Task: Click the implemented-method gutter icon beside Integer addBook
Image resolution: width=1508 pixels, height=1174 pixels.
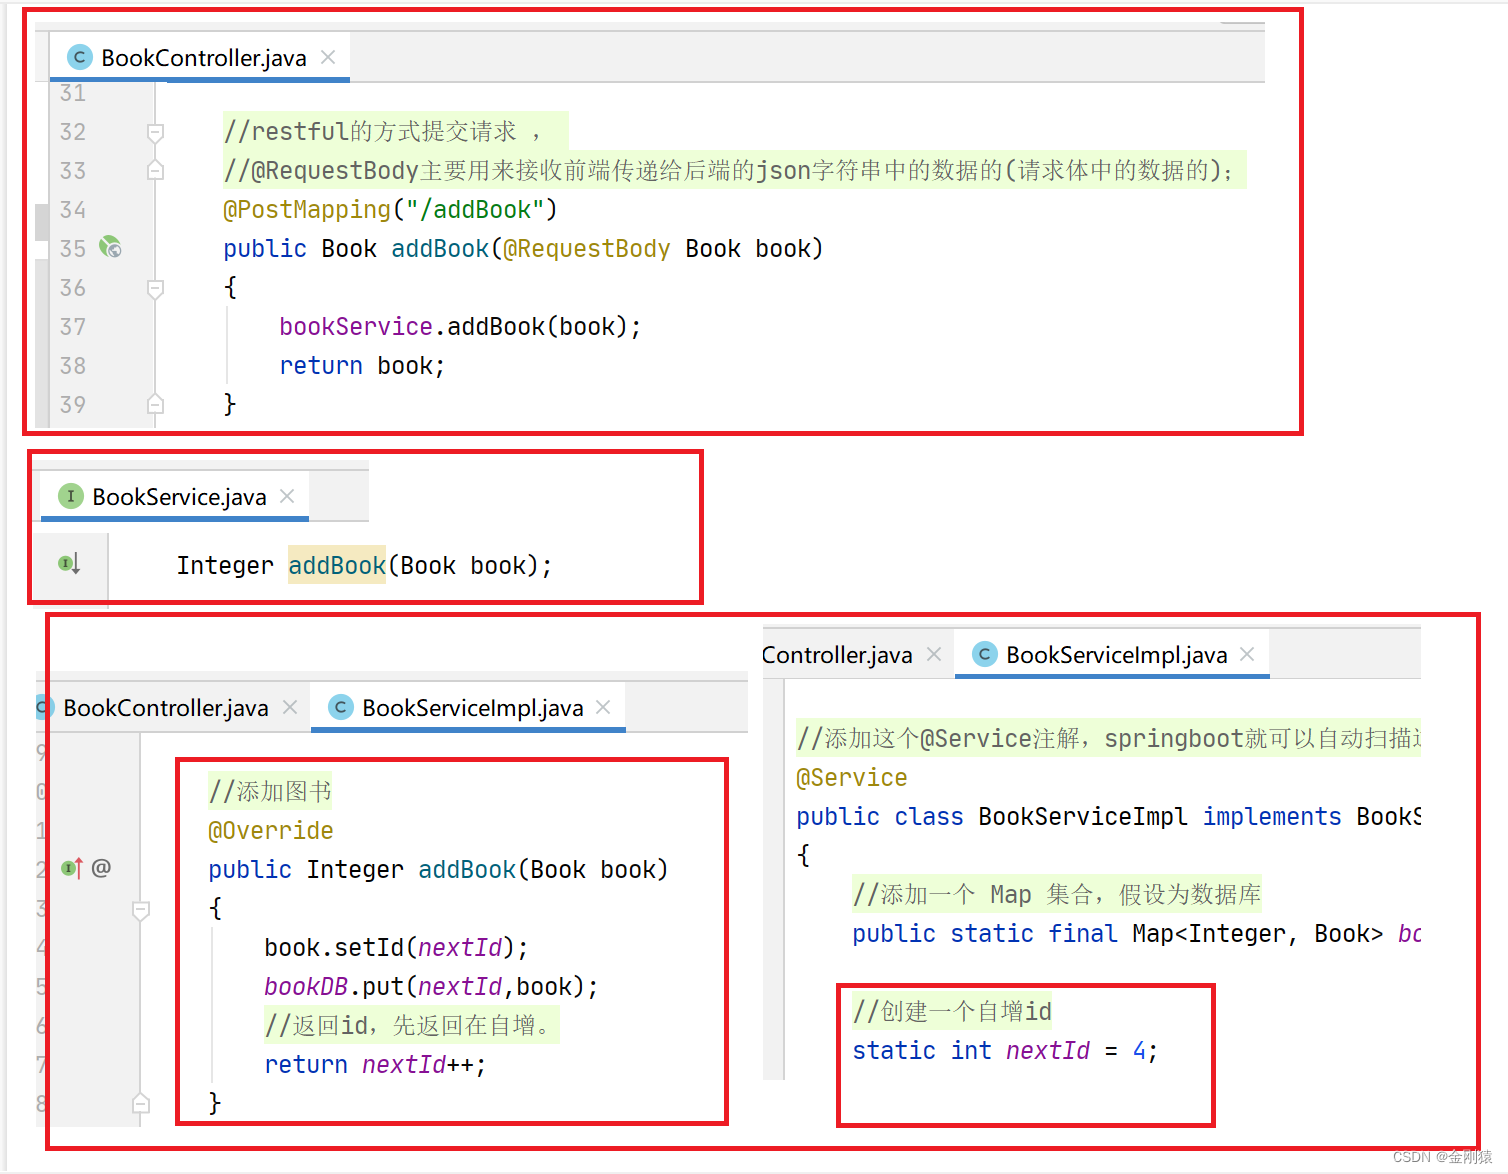Action: 69,564
